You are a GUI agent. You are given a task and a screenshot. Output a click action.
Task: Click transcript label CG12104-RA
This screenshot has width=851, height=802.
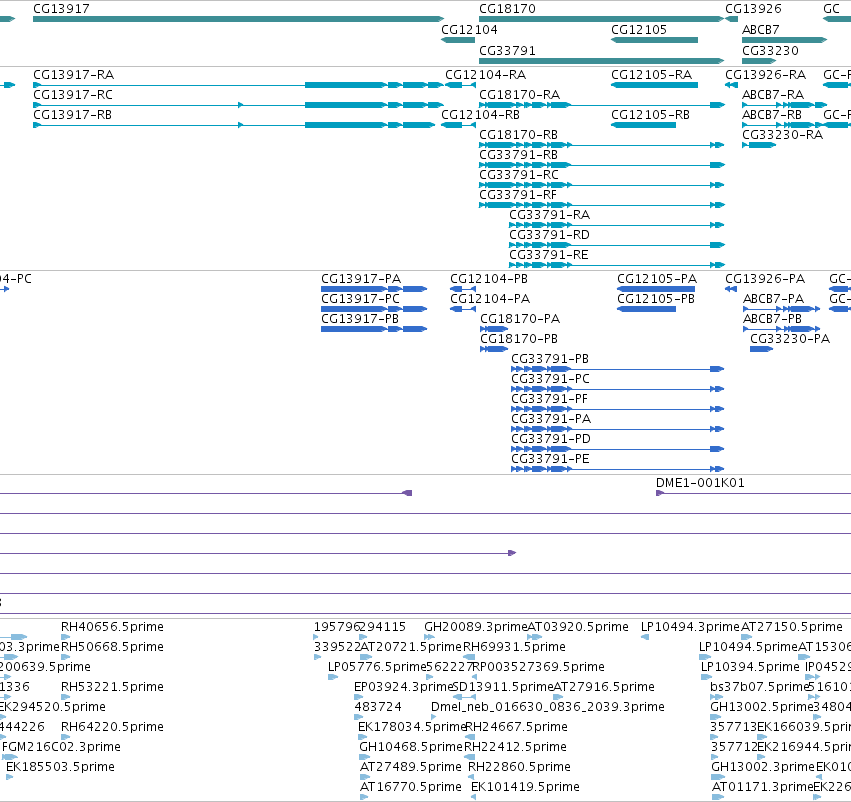pyautogui.click(x=486, y=75)
